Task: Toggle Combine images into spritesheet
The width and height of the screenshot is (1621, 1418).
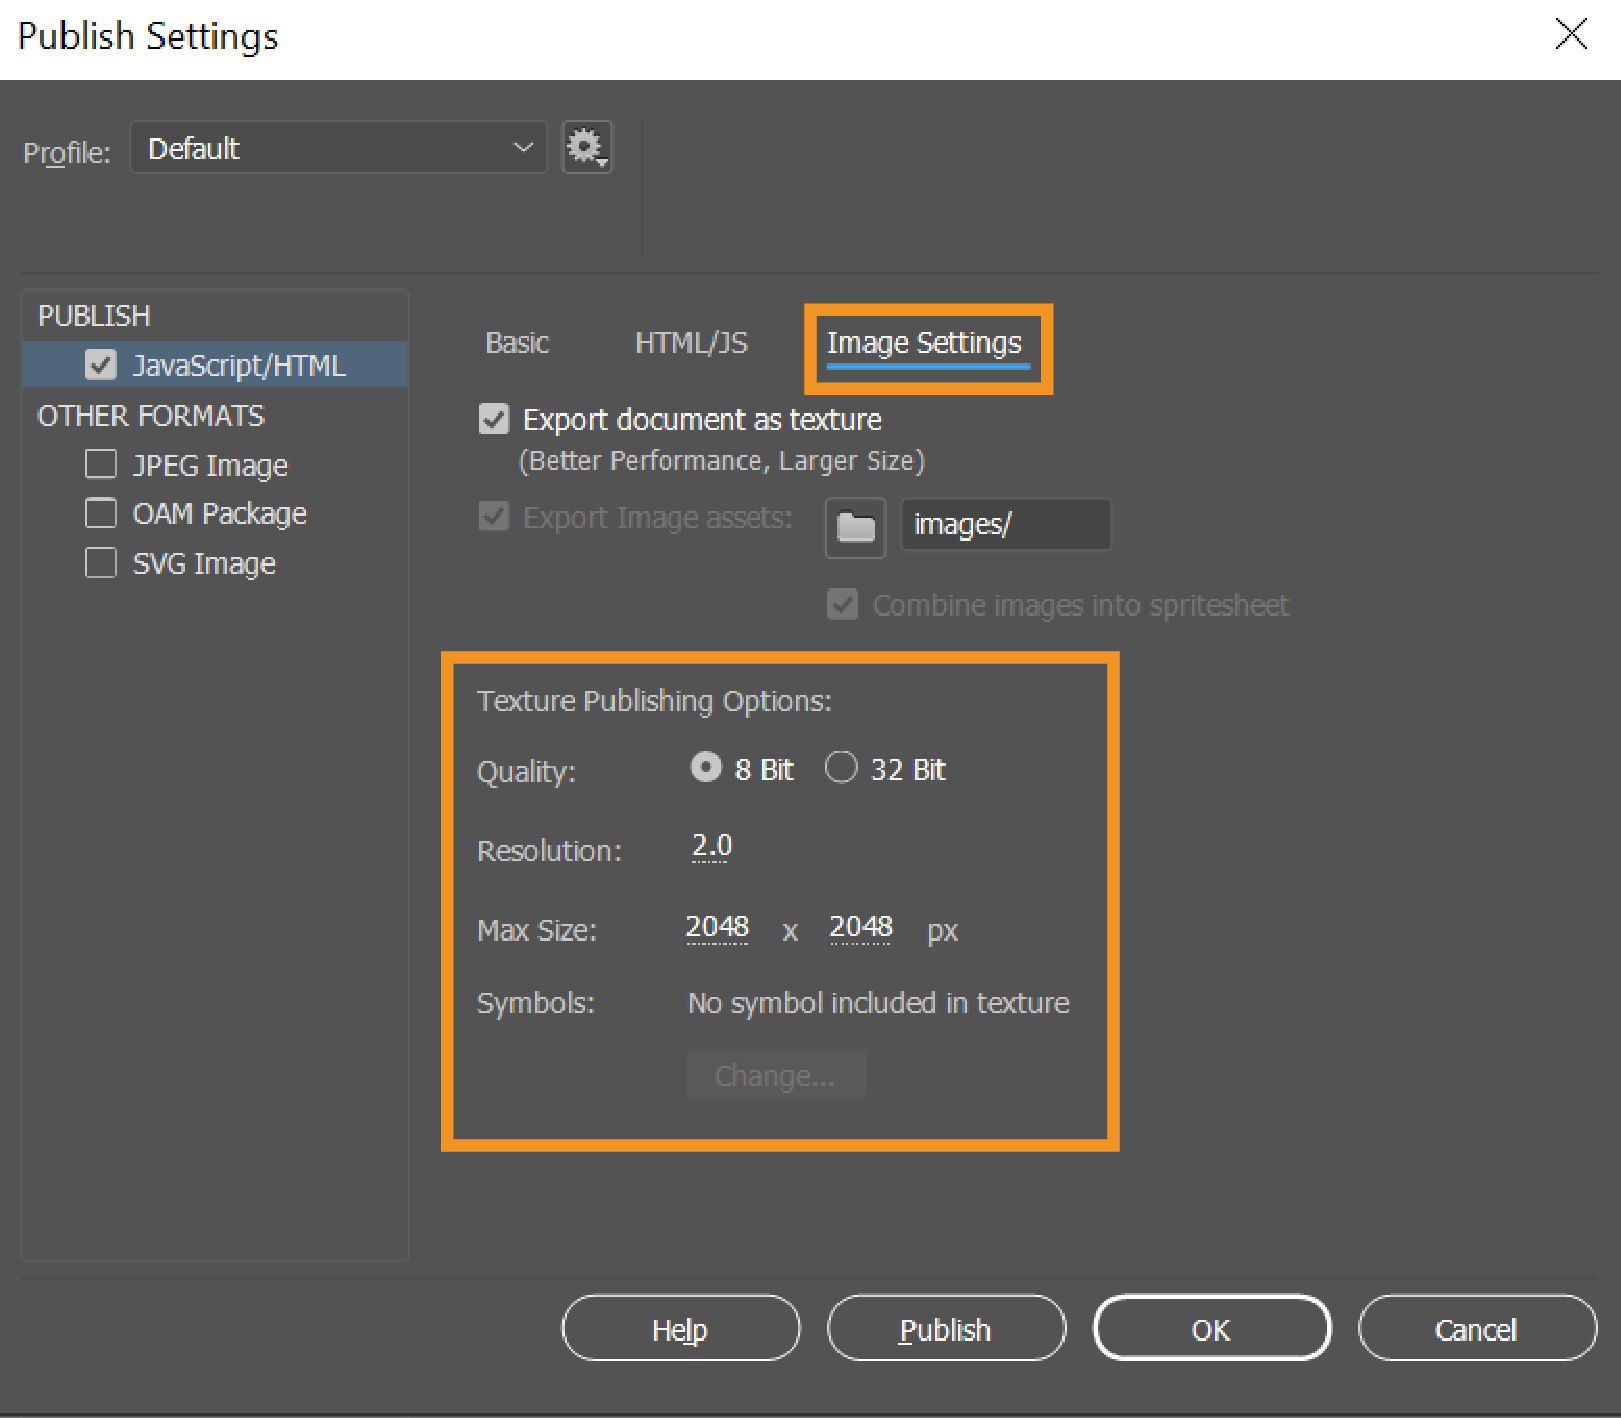Action: pyautogui.click(x=842, y=604)
